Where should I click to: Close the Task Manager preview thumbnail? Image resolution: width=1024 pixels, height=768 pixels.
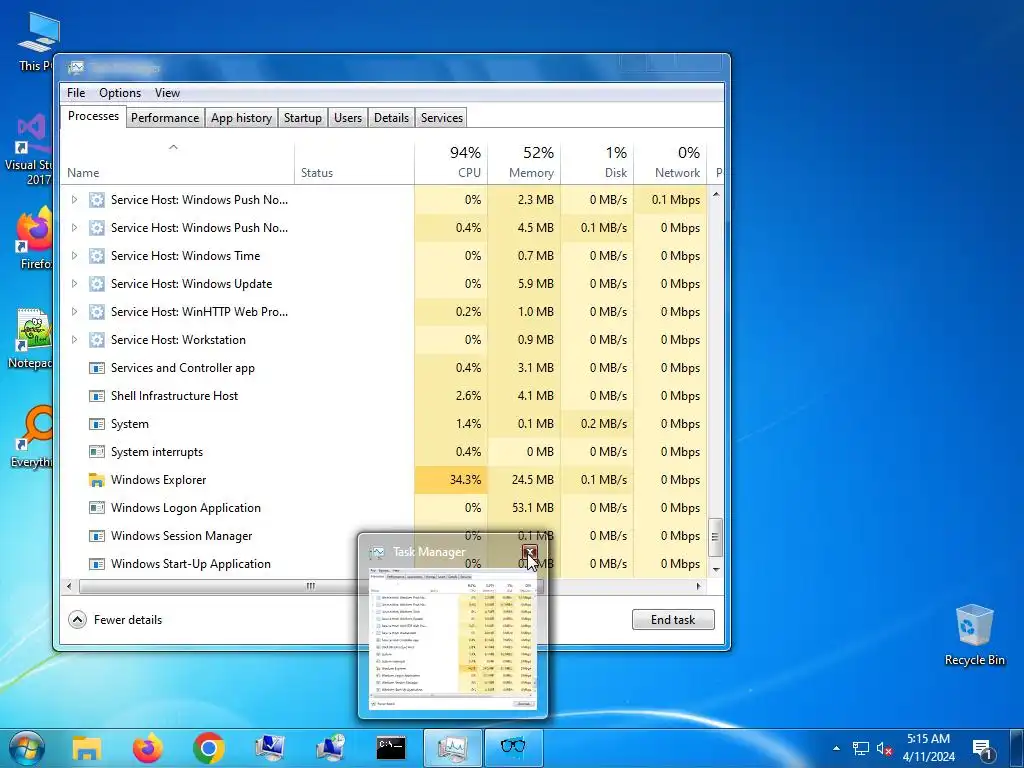[530, 552]
